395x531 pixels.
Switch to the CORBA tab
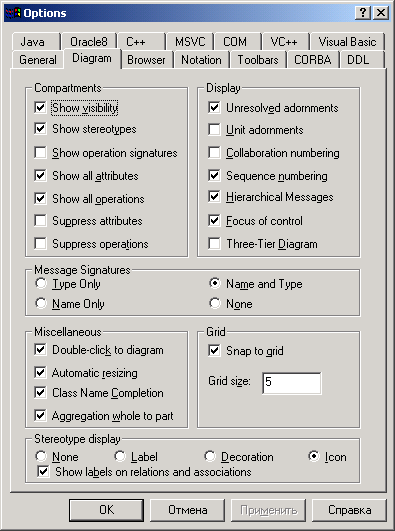click(x=312, y=60)
